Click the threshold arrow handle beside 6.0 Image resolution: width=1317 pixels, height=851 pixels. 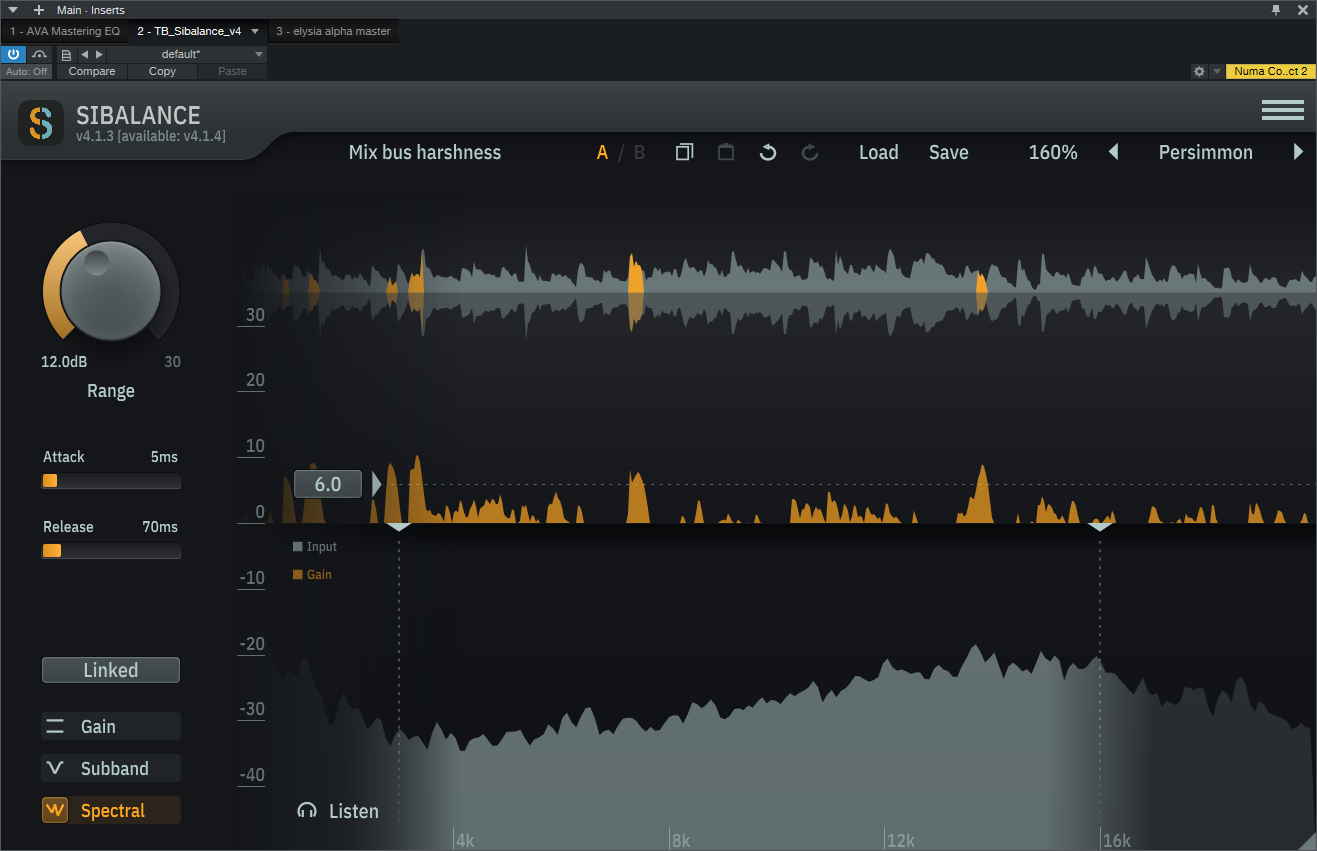coord(377,485)
